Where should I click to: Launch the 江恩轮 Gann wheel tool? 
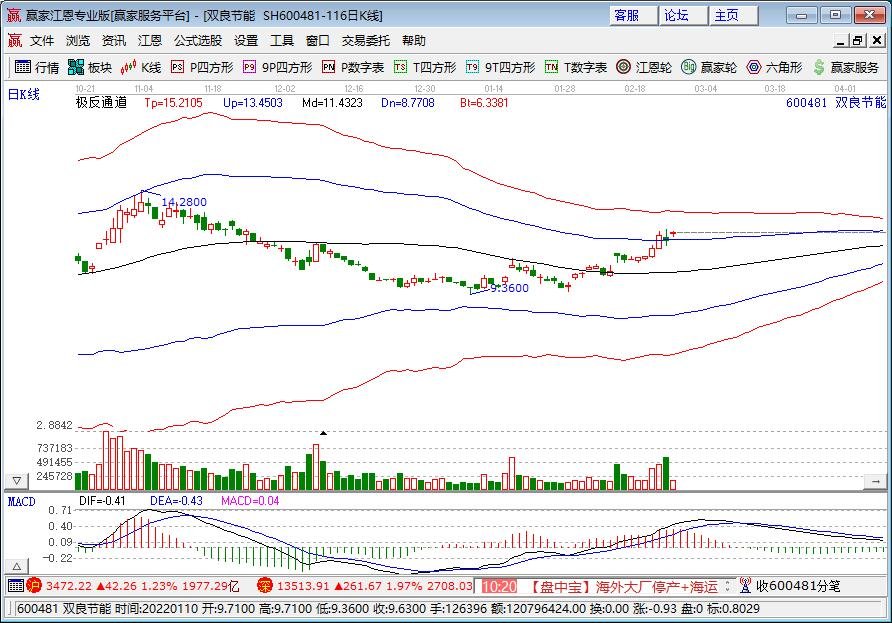644,67
